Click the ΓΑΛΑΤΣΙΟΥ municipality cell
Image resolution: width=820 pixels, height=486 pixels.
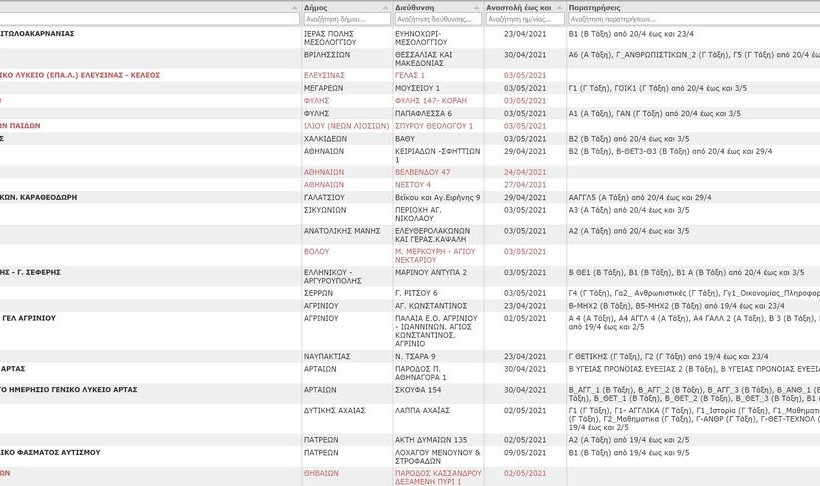pyautogui.click(x=325, y=197)
